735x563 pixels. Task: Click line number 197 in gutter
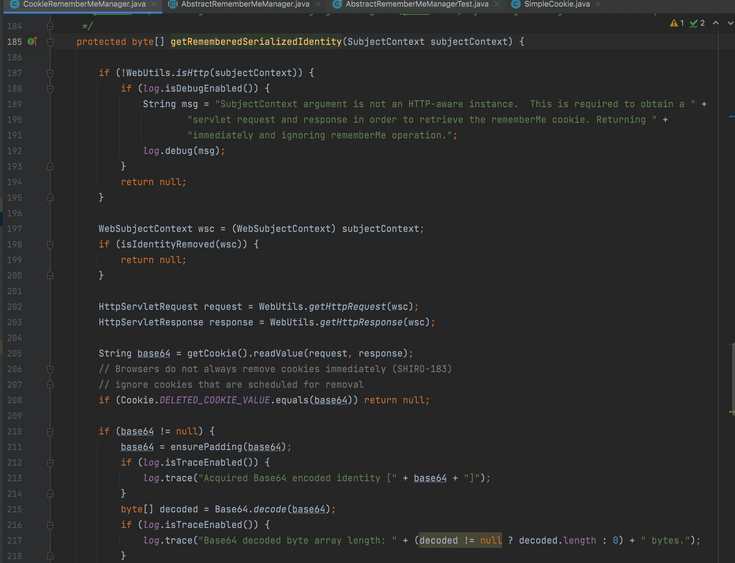15,229
